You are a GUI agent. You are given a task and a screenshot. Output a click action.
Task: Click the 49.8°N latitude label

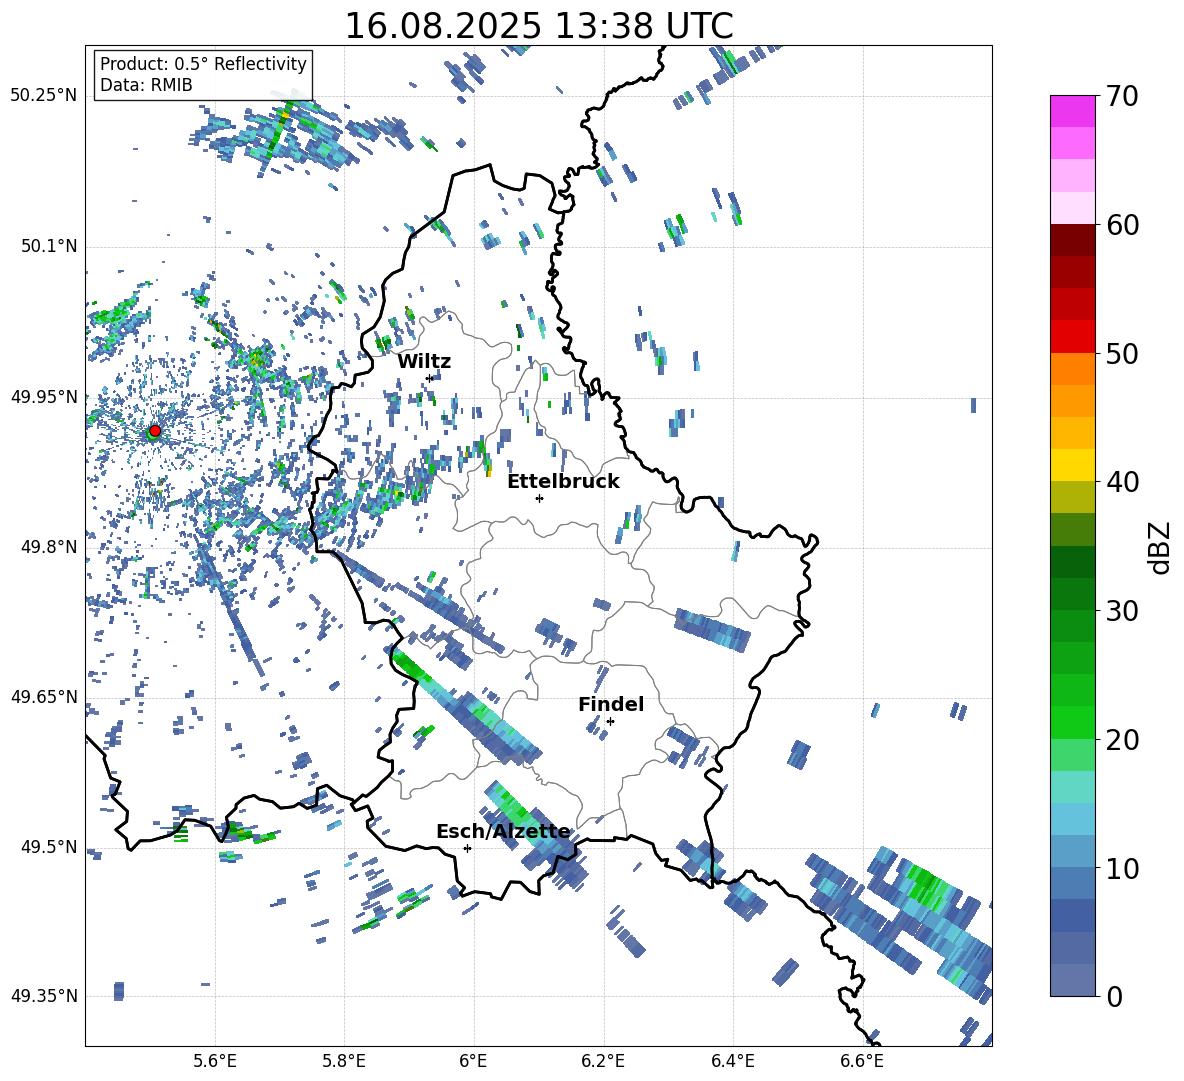[x=48, y=547]
